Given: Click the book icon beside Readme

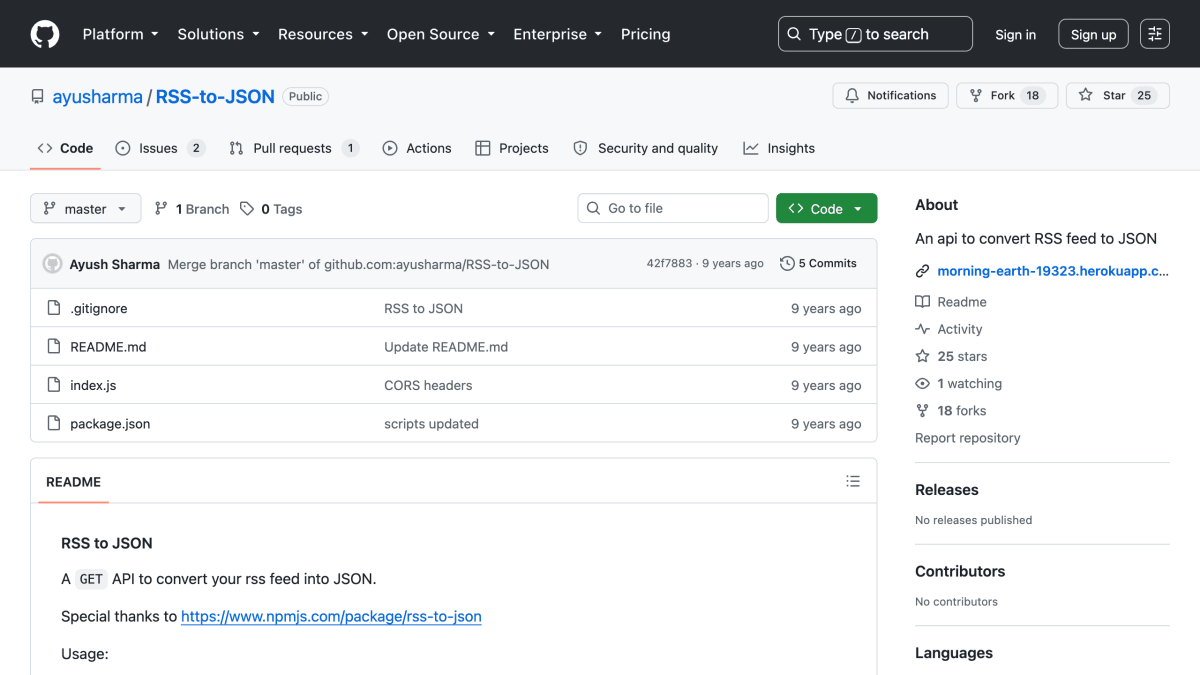Looking at the screenshot, I should point(923,302).
